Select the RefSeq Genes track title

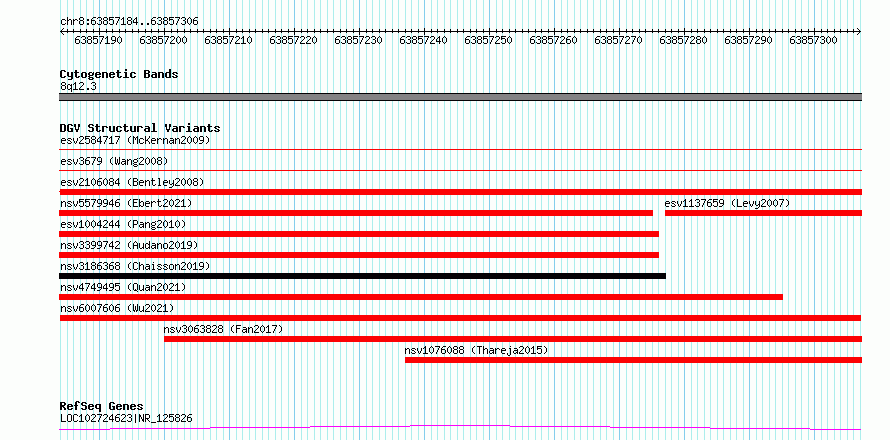tap(102, 407)
